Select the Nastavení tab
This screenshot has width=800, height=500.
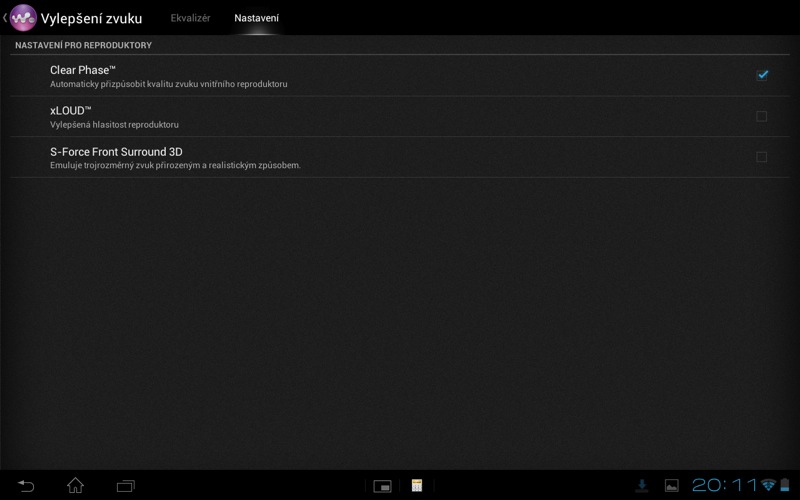(x=256, y=18)
